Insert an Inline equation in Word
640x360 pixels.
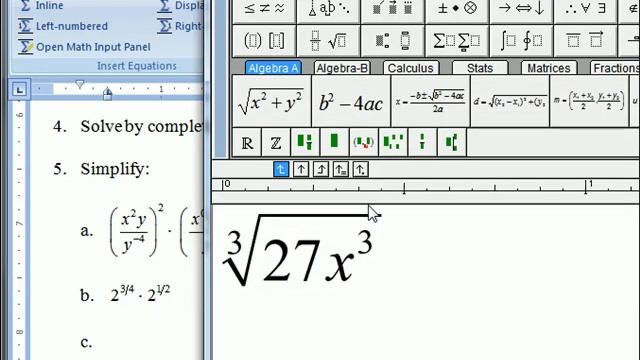pyautogui.click(x=41, y=6)
